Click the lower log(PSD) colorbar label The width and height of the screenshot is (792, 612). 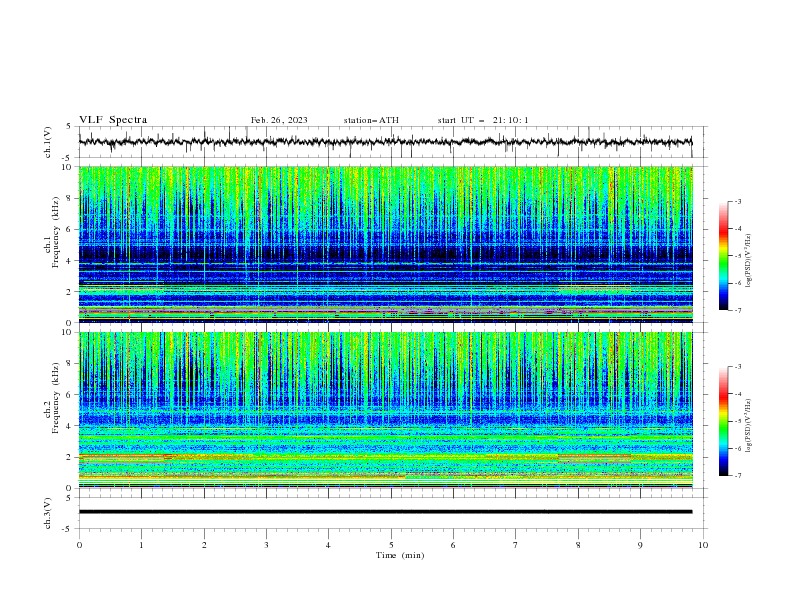tap(749, 426)
